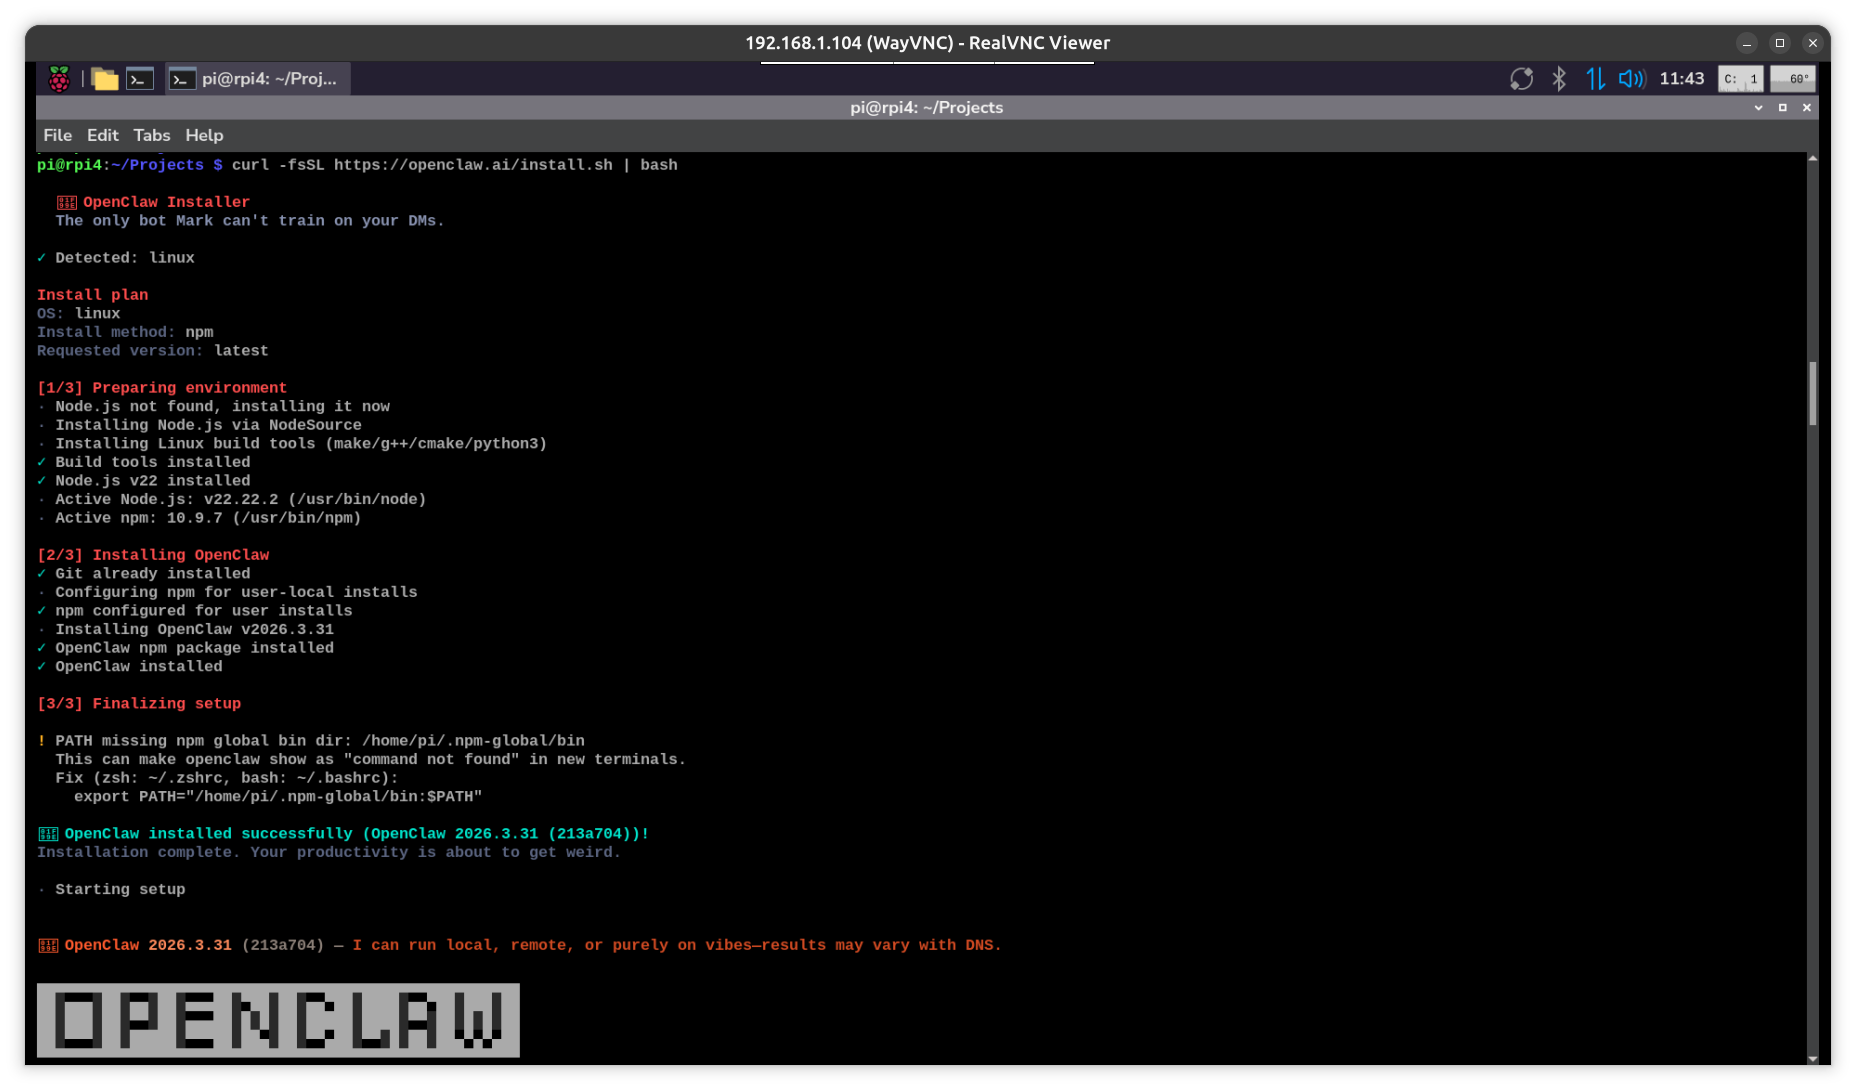Image resolution: width=1856 pixels, height=1090 pixels.
Task: Open the File menu in the terminal
Action: tap(57, 135)
